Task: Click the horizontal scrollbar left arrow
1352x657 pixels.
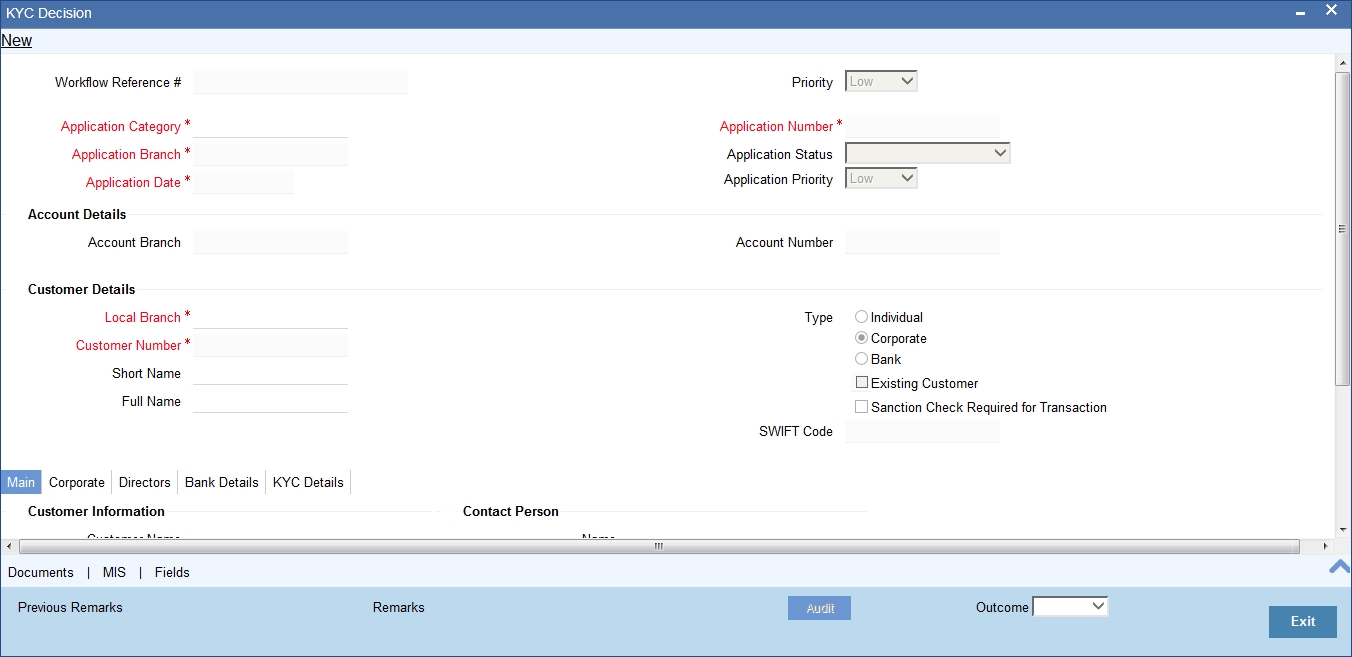Action: [9, 547]
